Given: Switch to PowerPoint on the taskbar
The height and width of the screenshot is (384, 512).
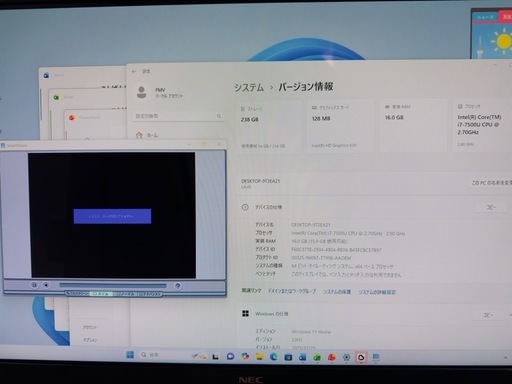Looking at the screenshot, I should click(331, 357).
